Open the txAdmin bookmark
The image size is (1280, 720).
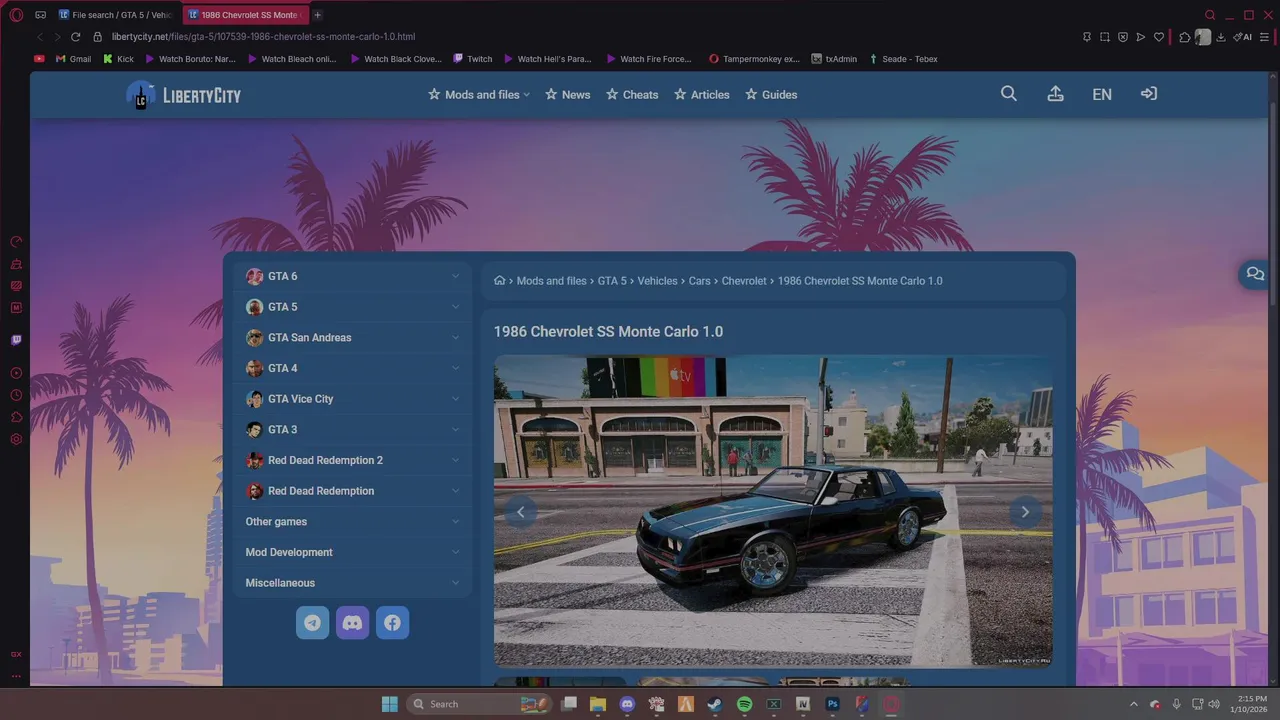(x=834, y=59)
